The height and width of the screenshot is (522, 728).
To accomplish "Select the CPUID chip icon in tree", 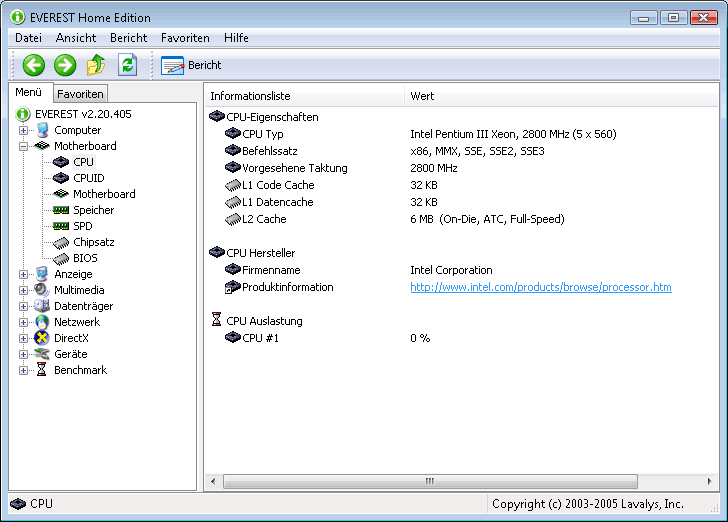I will tap(60, 178).
